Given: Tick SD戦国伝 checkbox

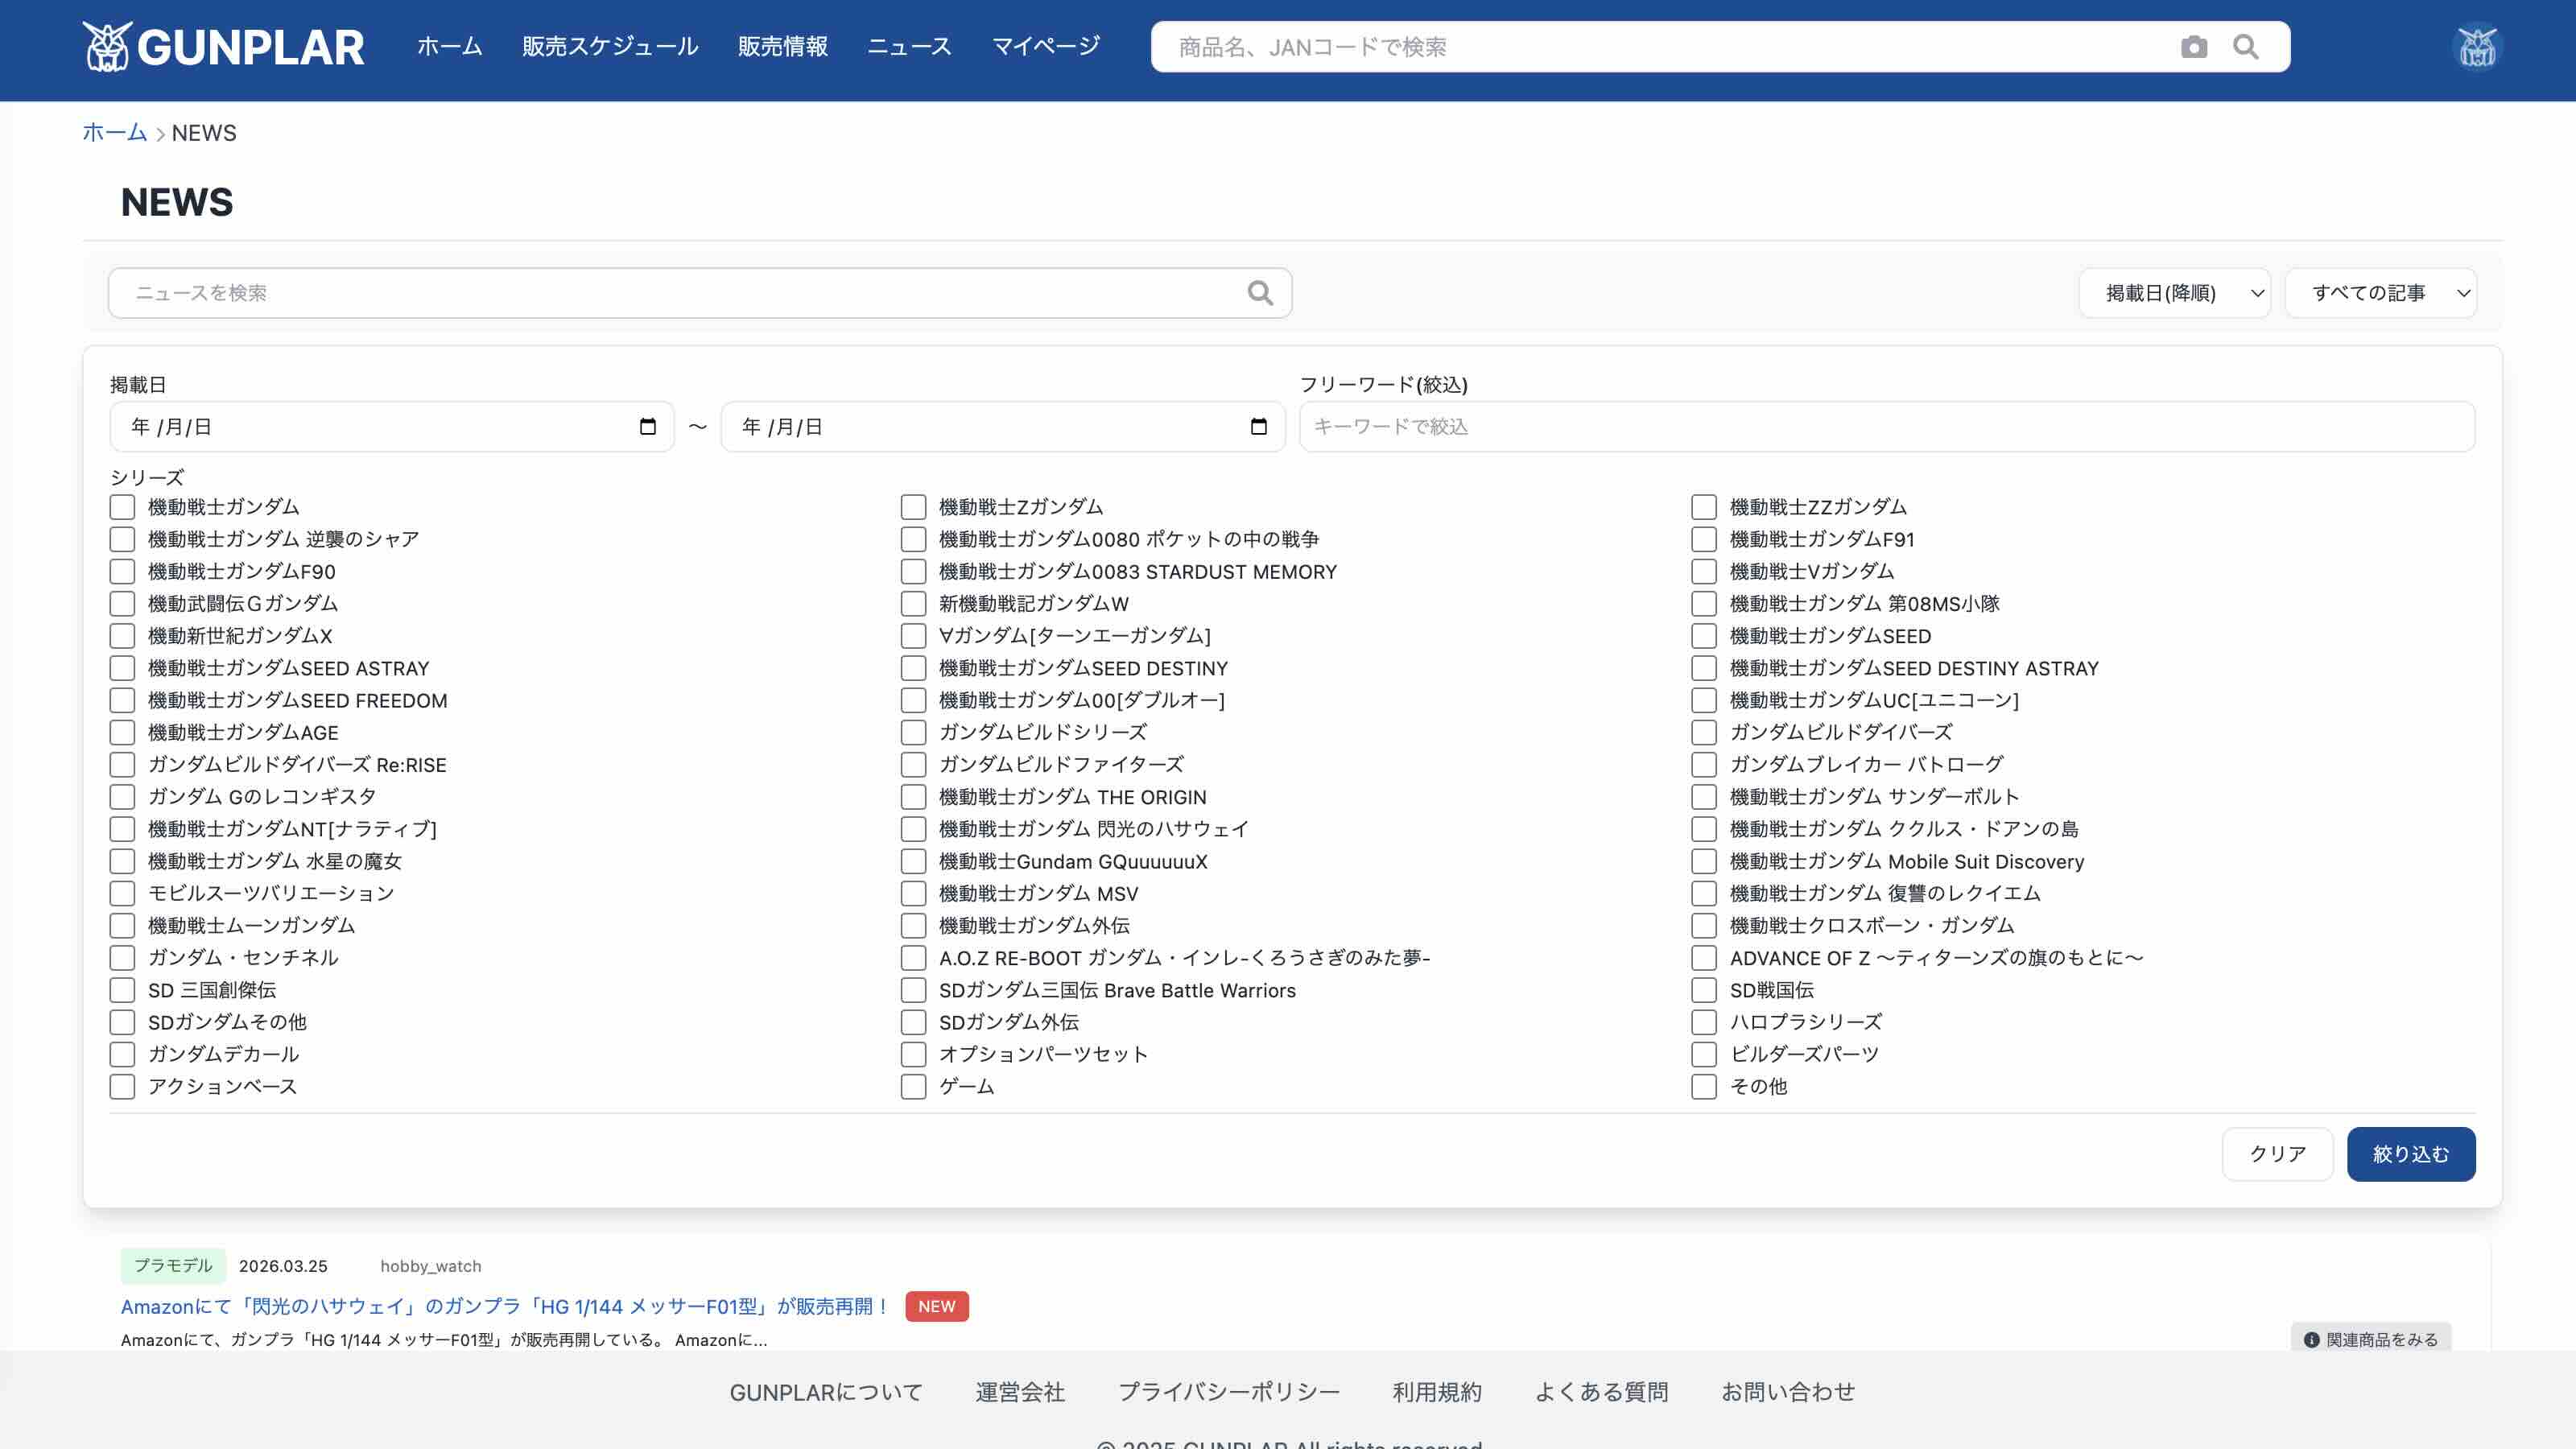Looking at the screenshot, I should [x=1704, y=990].
